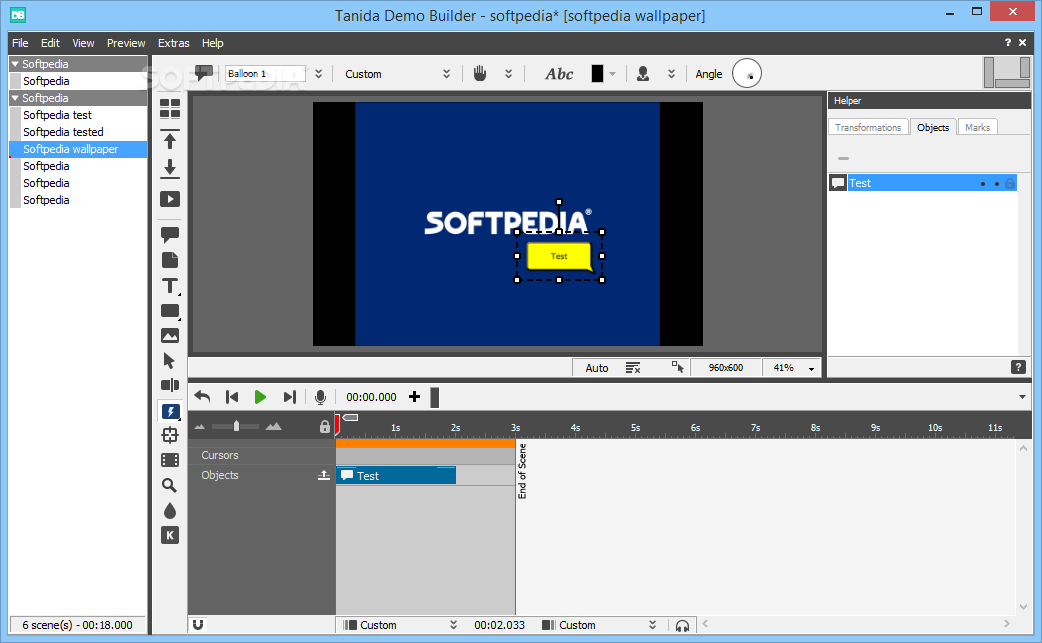
Task: Click the plus icon next to timecode
Action: (x=415, y=397)
